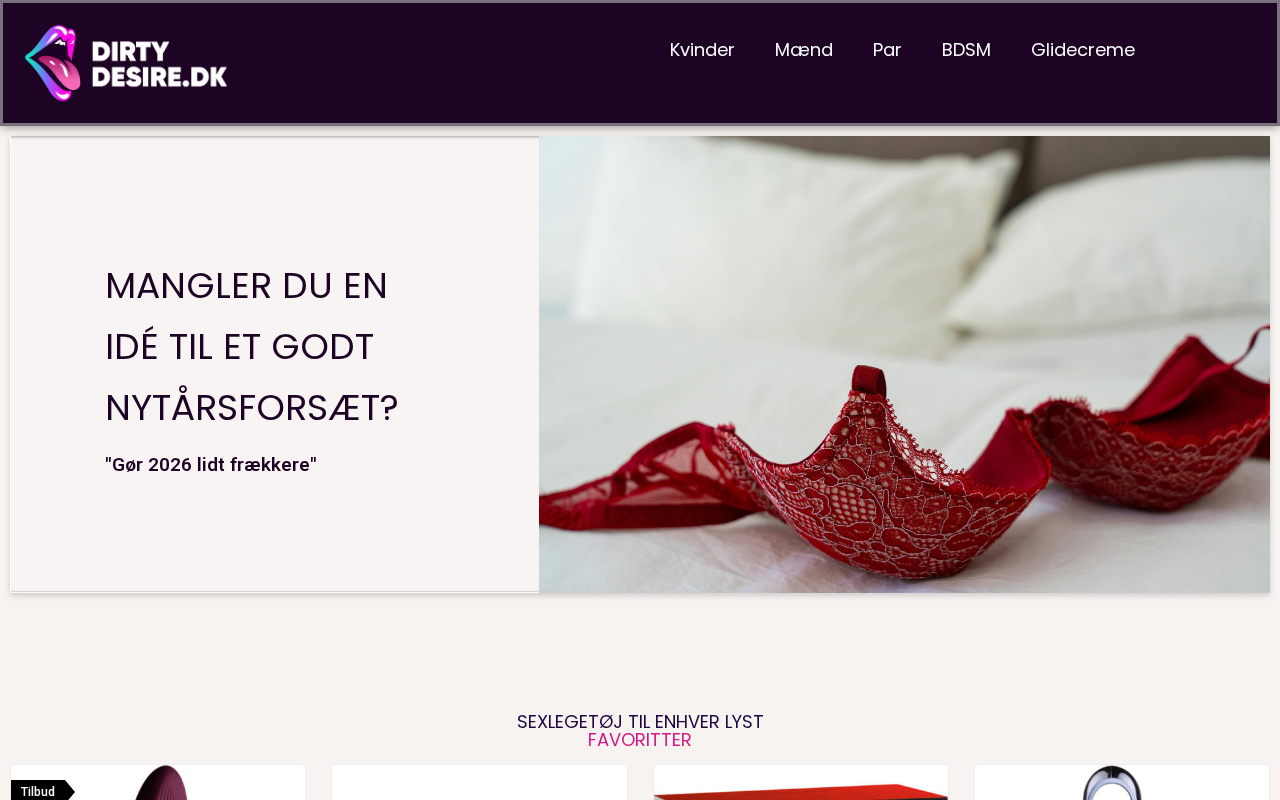Open the Kvinder menu
Image resolution: width=1280 pixels, height=800 pixels.
pos(702,50)
